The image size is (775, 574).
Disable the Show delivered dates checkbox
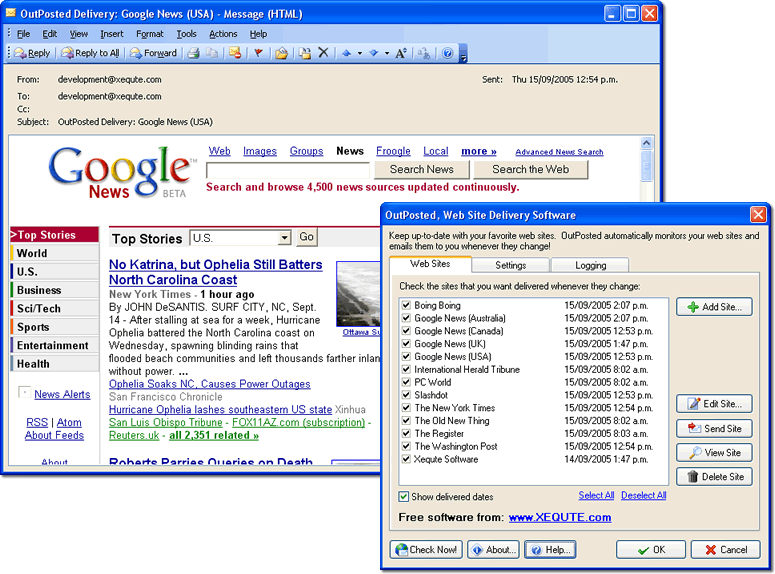tap(404, 496)
